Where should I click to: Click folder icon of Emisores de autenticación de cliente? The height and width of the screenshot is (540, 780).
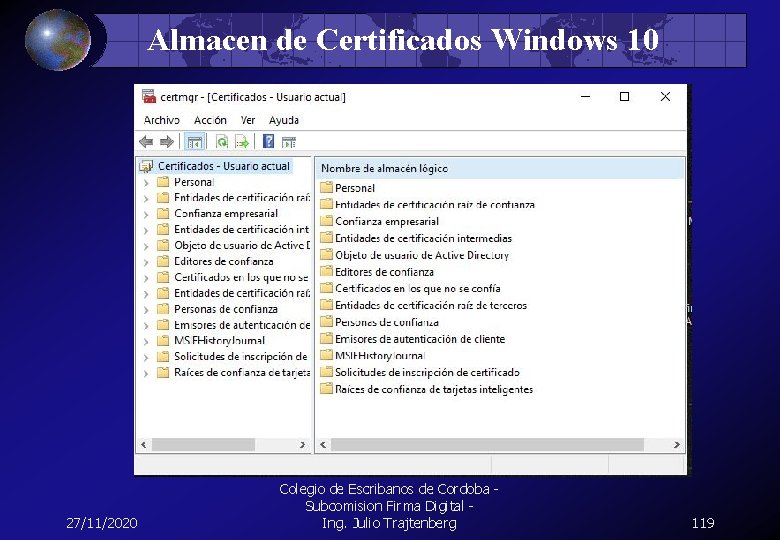(326, 339)
